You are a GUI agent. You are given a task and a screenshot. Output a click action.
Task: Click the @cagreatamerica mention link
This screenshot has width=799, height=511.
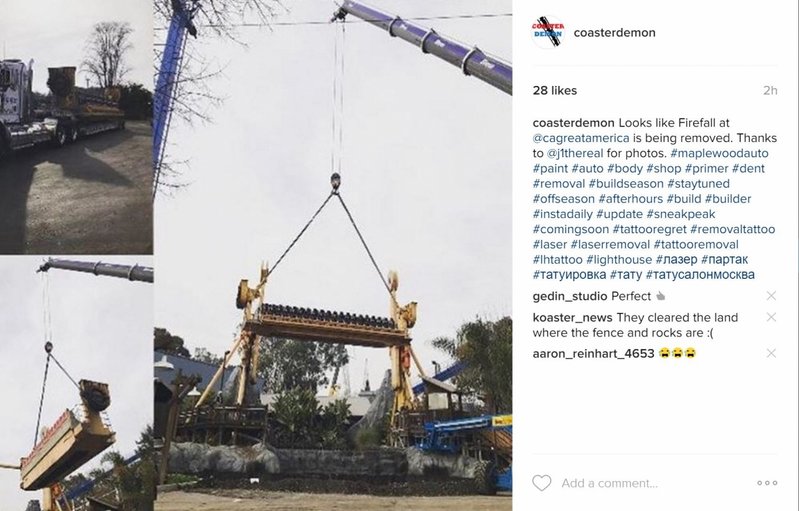click(581, 138)
